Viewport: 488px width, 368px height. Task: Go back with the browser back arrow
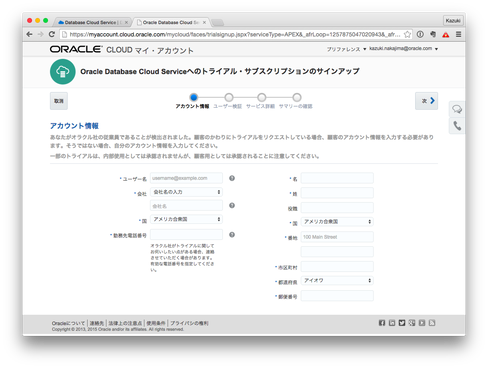tap(29, 34)
